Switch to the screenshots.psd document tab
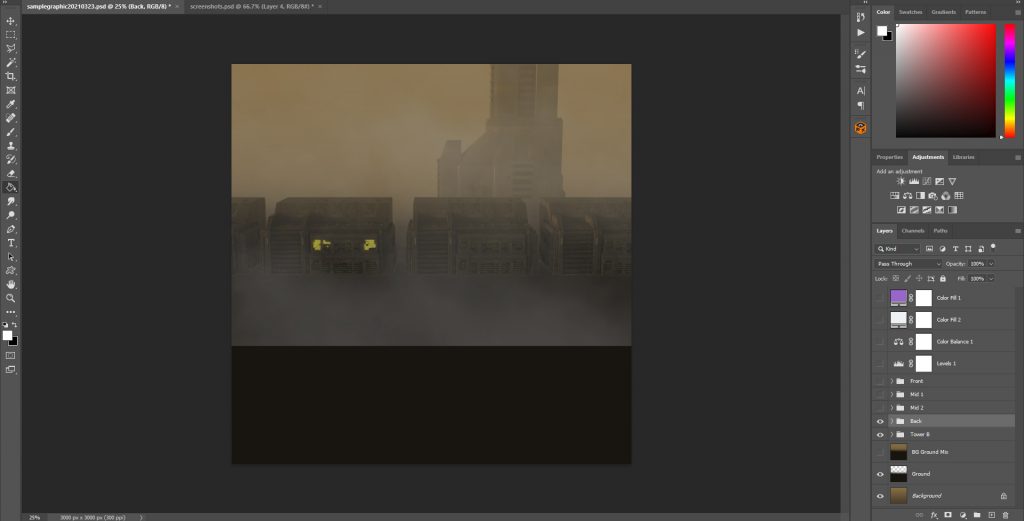The image size is (1024, 521). 251,7
